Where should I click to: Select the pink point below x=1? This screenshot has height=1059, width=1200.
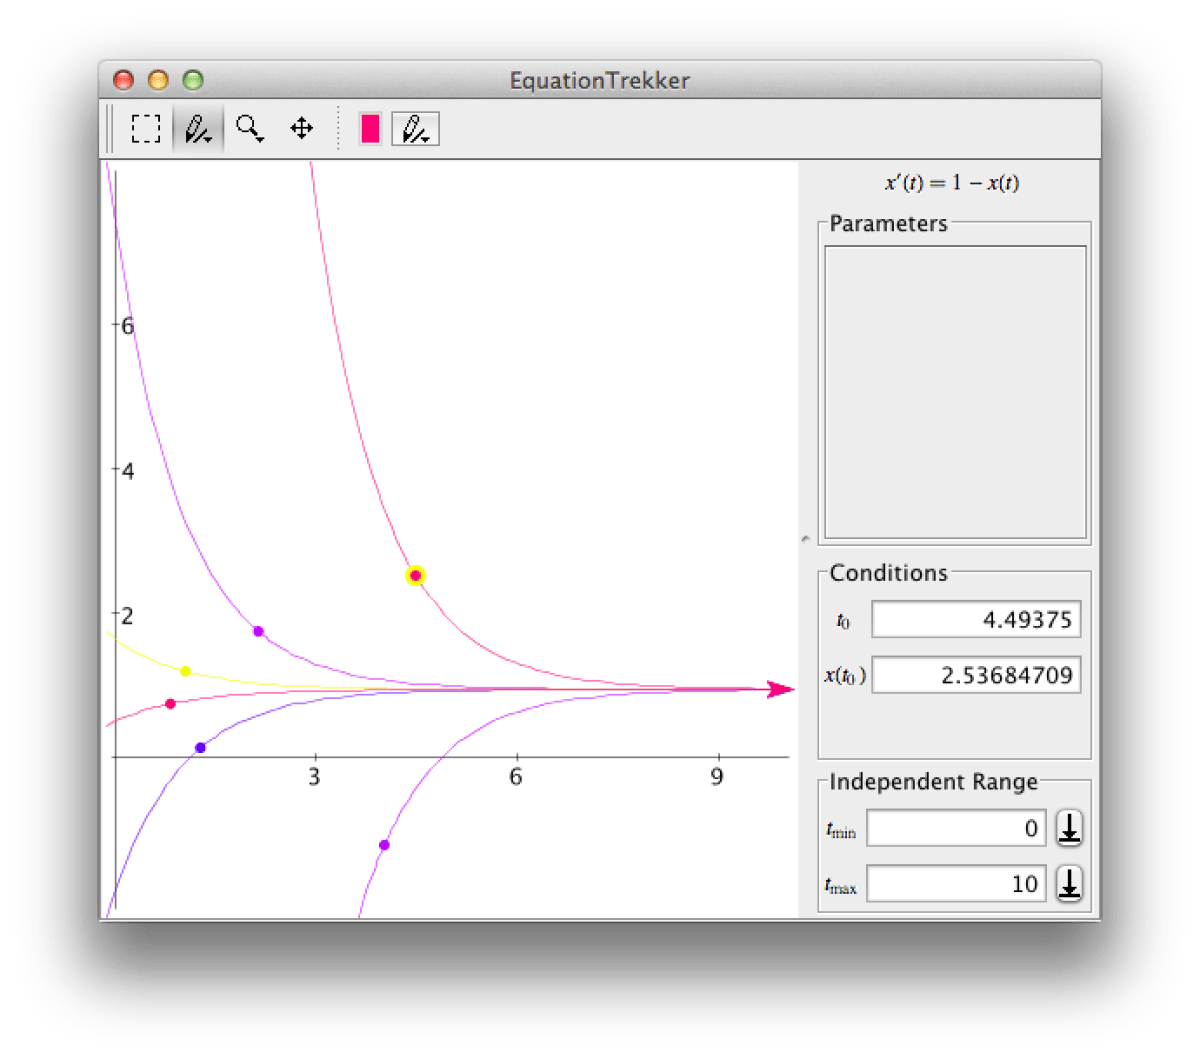(170, 704)
